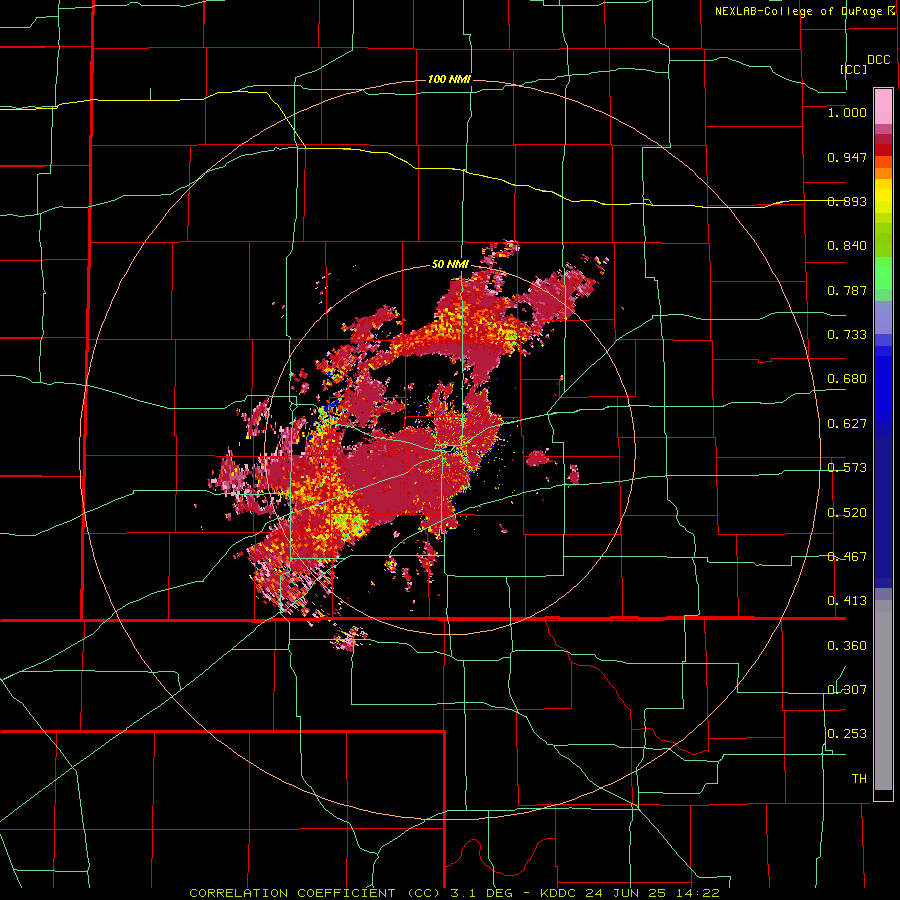
Task: Click the 0.413 scale value
Action: [x=847, y=601]
